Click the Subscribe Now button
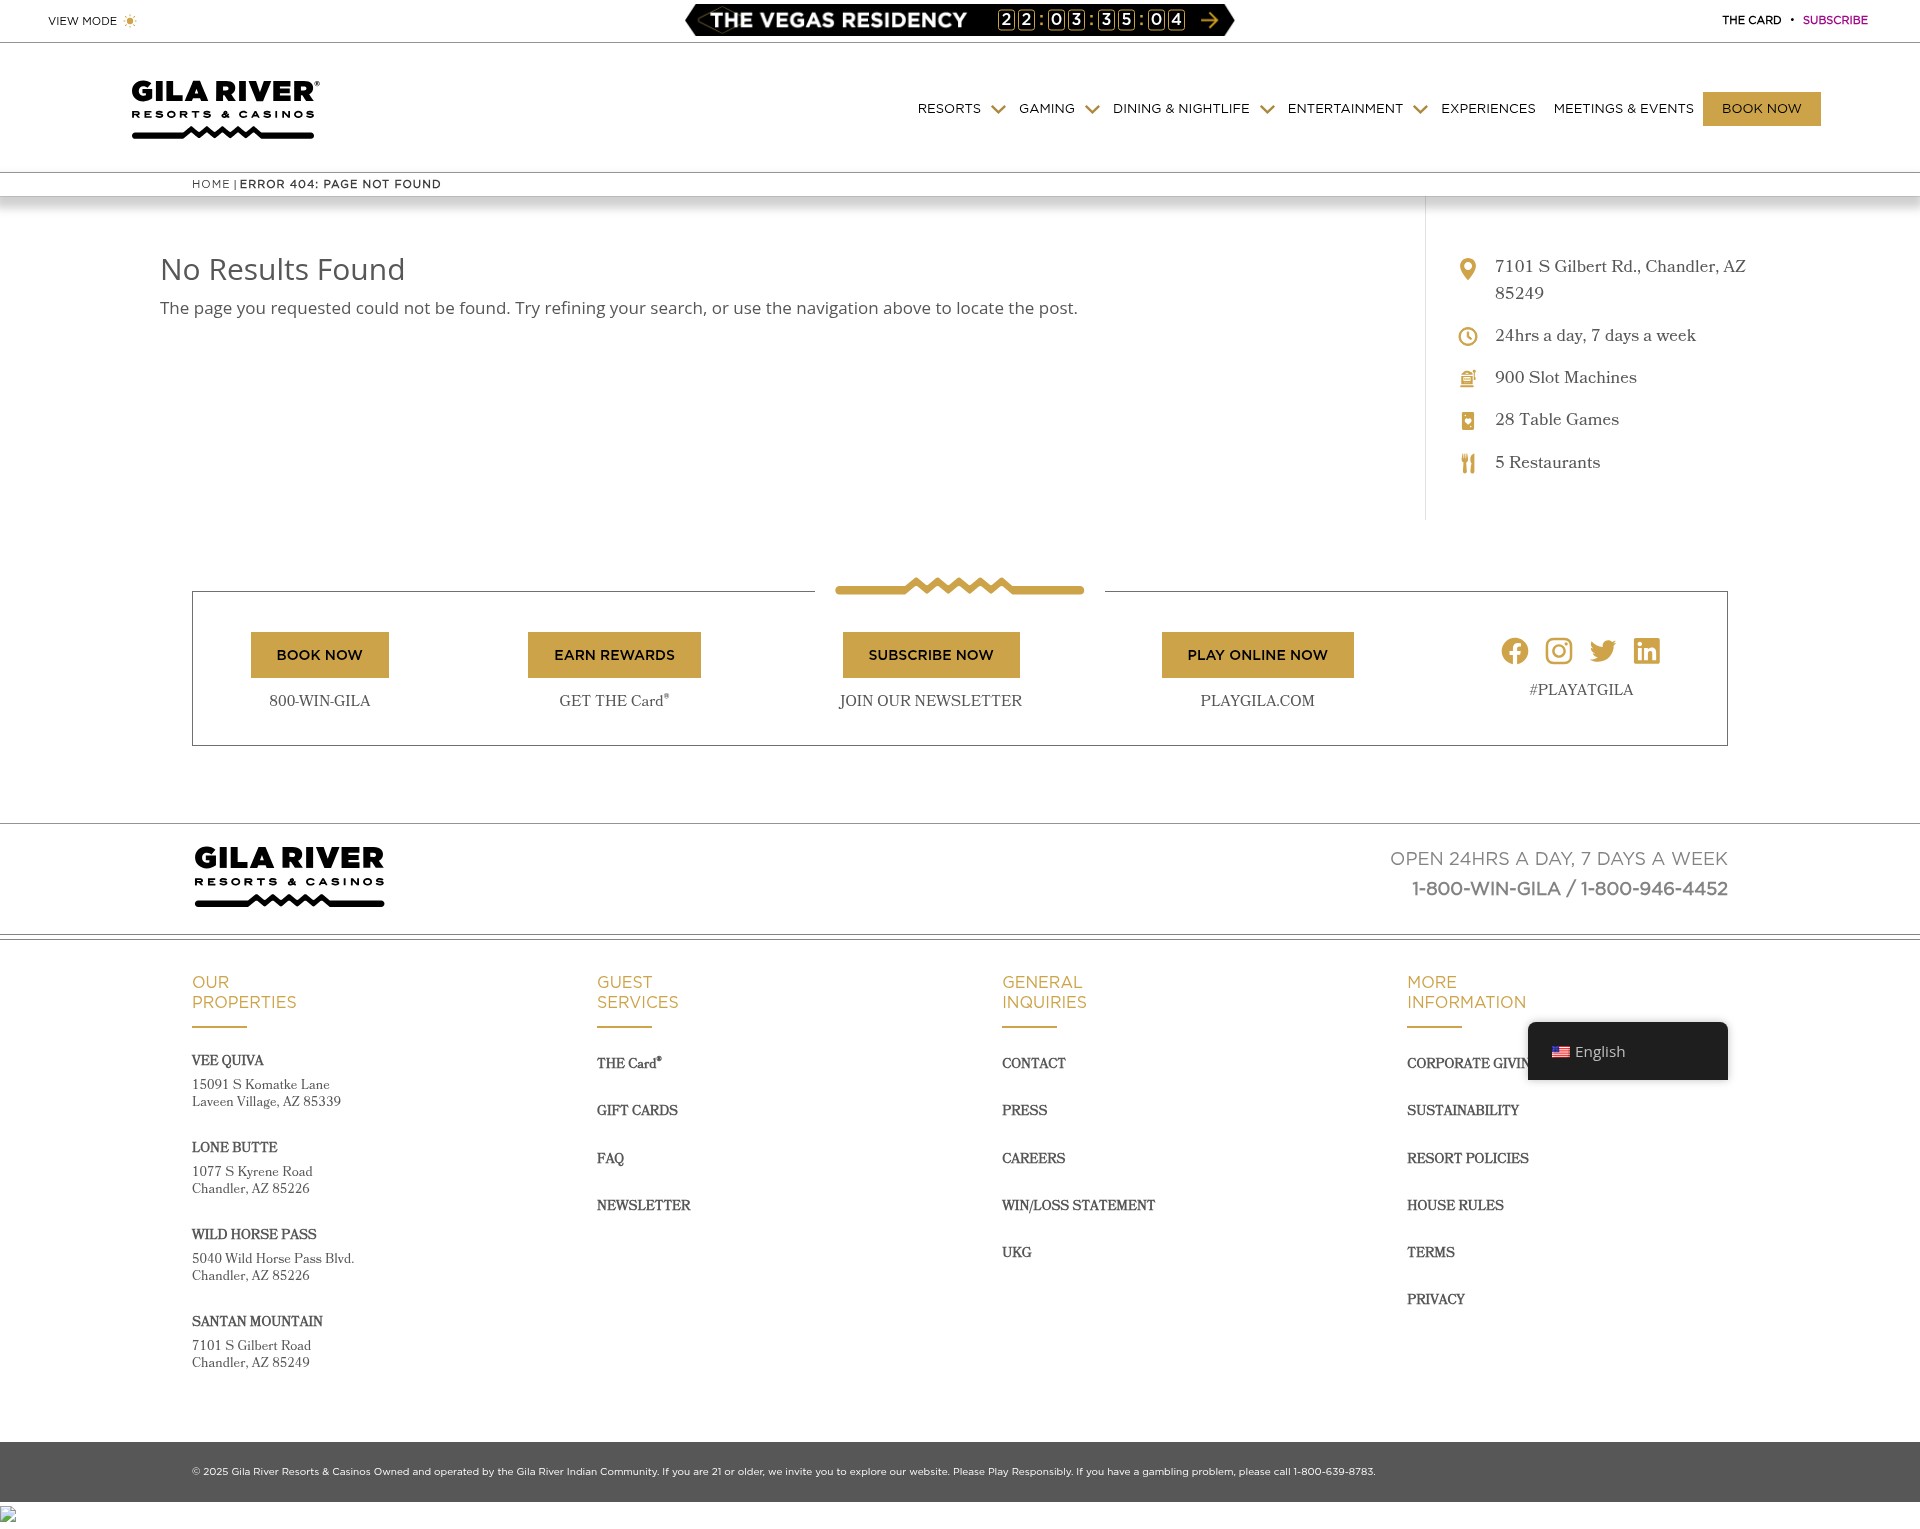The height and width of the screenshot is (1529, 1920). click(x=931, y=655)
